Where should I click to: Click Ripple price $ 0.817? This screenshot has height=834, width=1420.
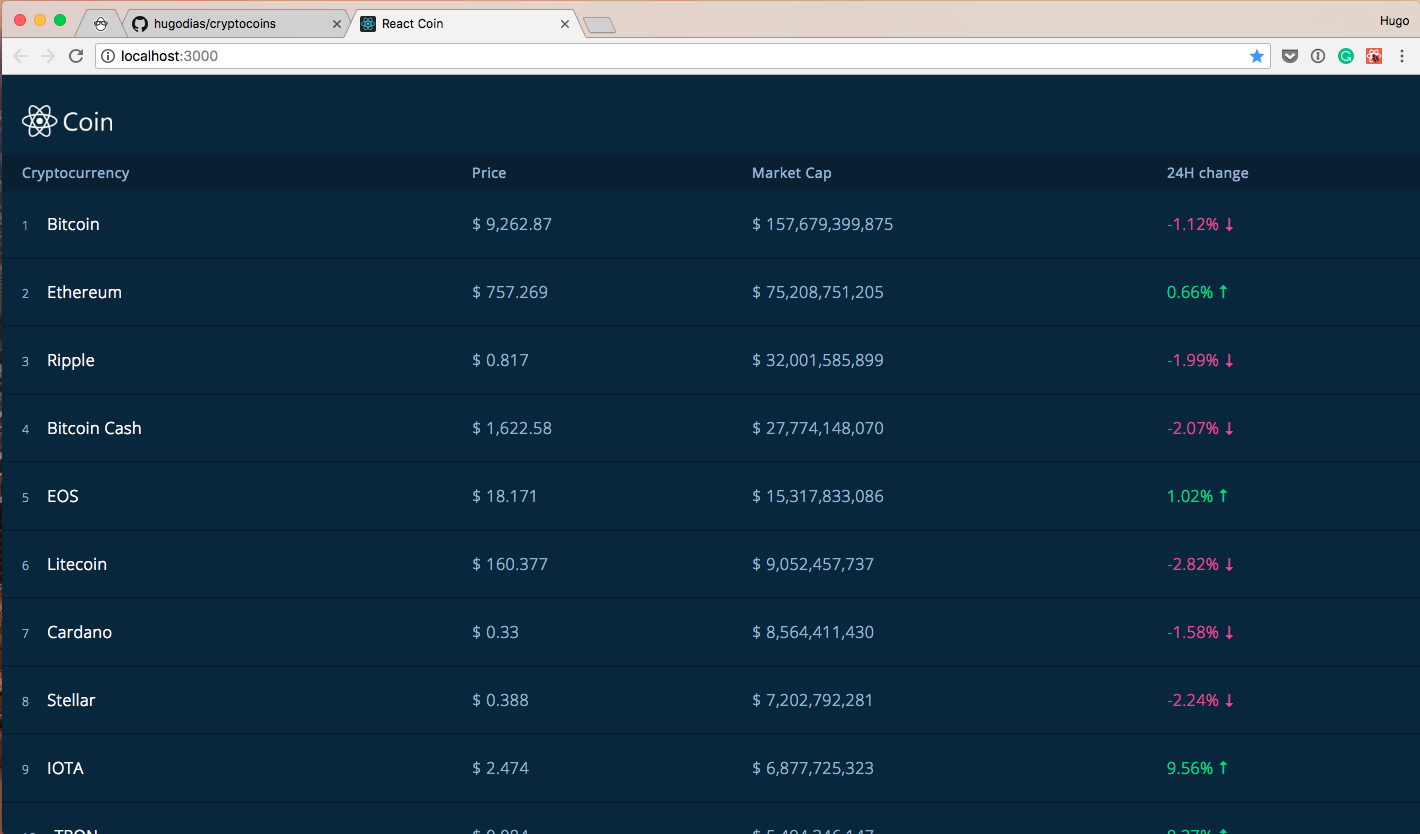tap(500, 360)
